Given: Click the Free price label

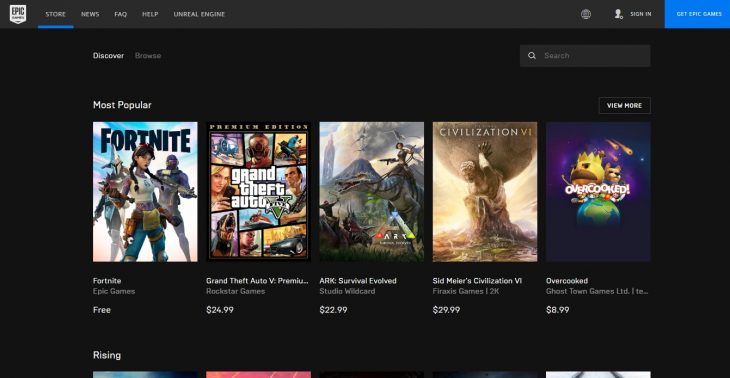Looking at the screenshot, I should pyautogui.click(x=102, y=310).
